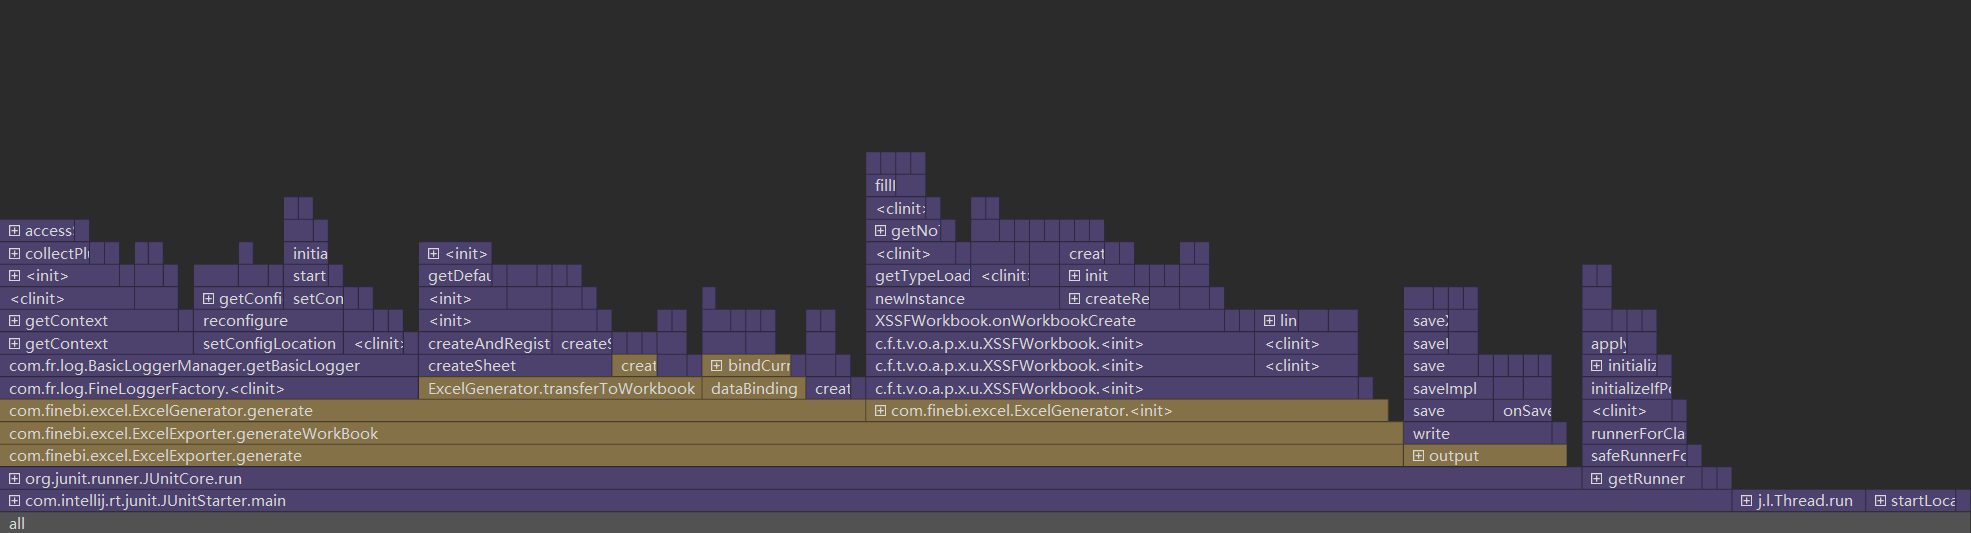Click the plus icon beside output frame
The width and height of the screenshot is (1971, 533).
1418,456
